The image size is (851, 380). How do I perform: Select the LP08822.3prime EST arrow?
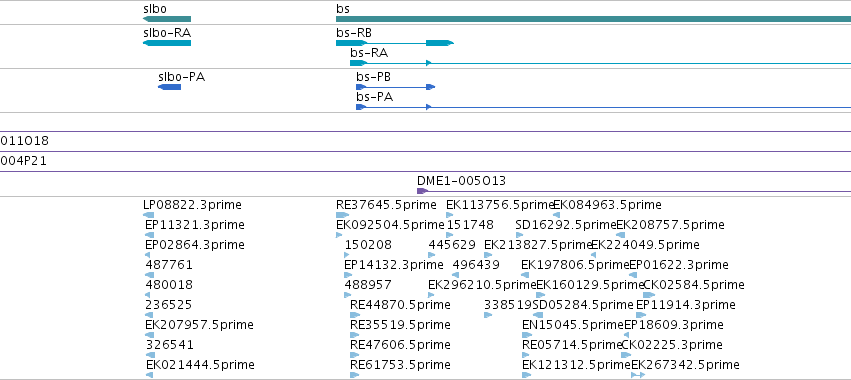[149, 215]
